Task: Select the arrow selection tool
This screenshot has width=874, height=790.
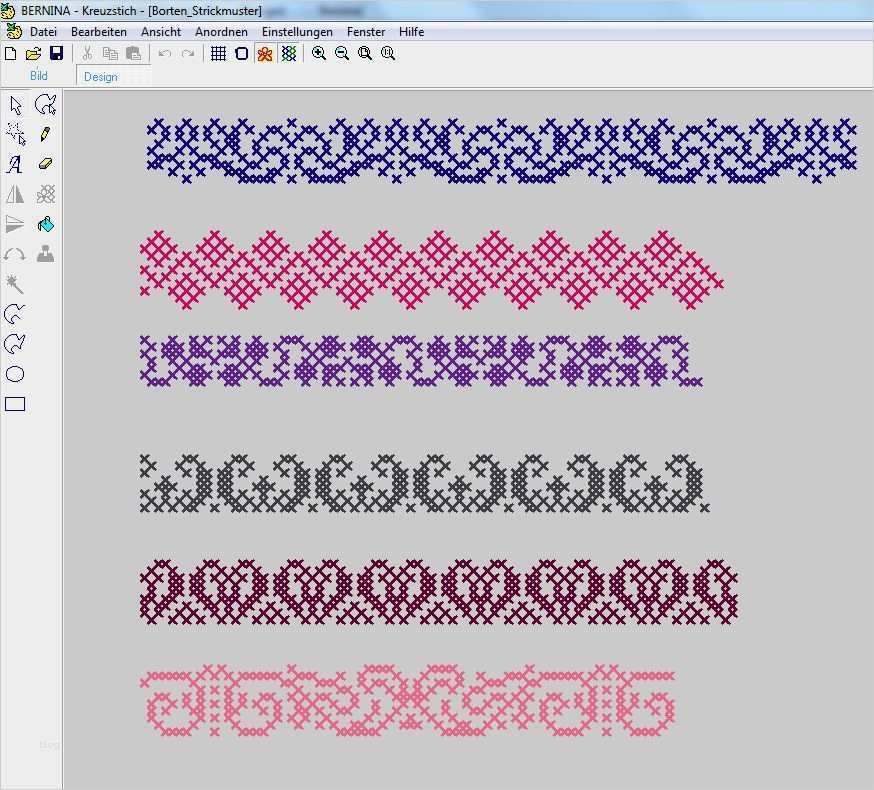Action: (14, 104)
